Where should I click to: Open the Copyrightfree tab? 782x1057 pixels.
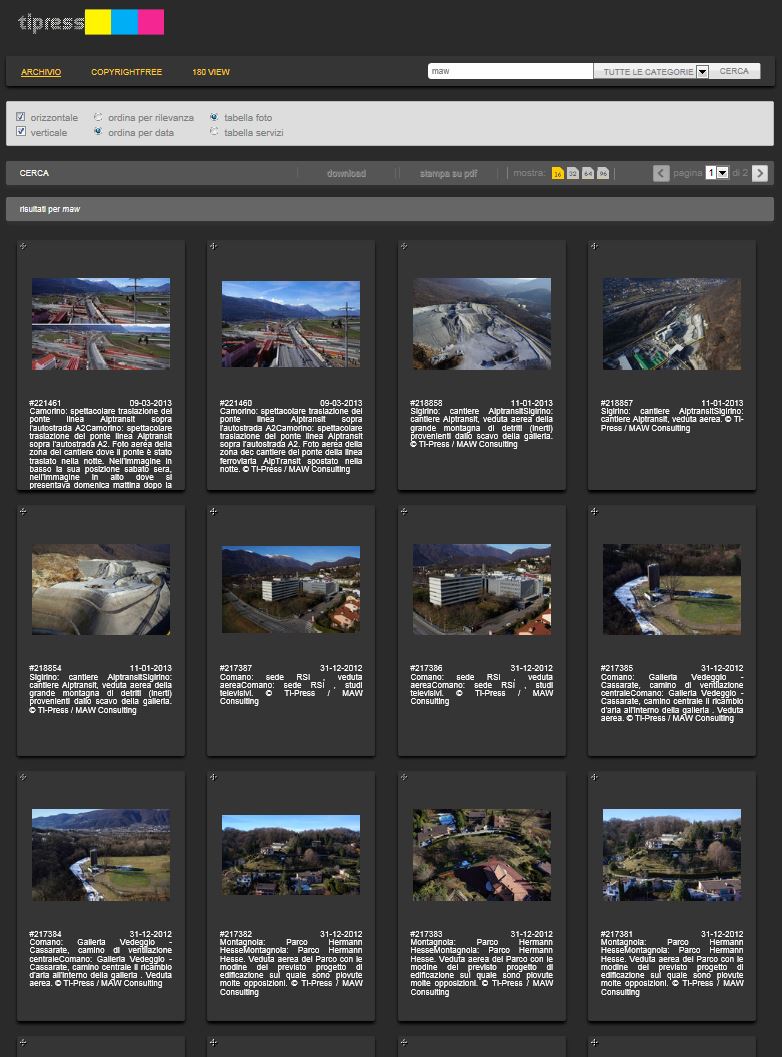click(126, 72)
